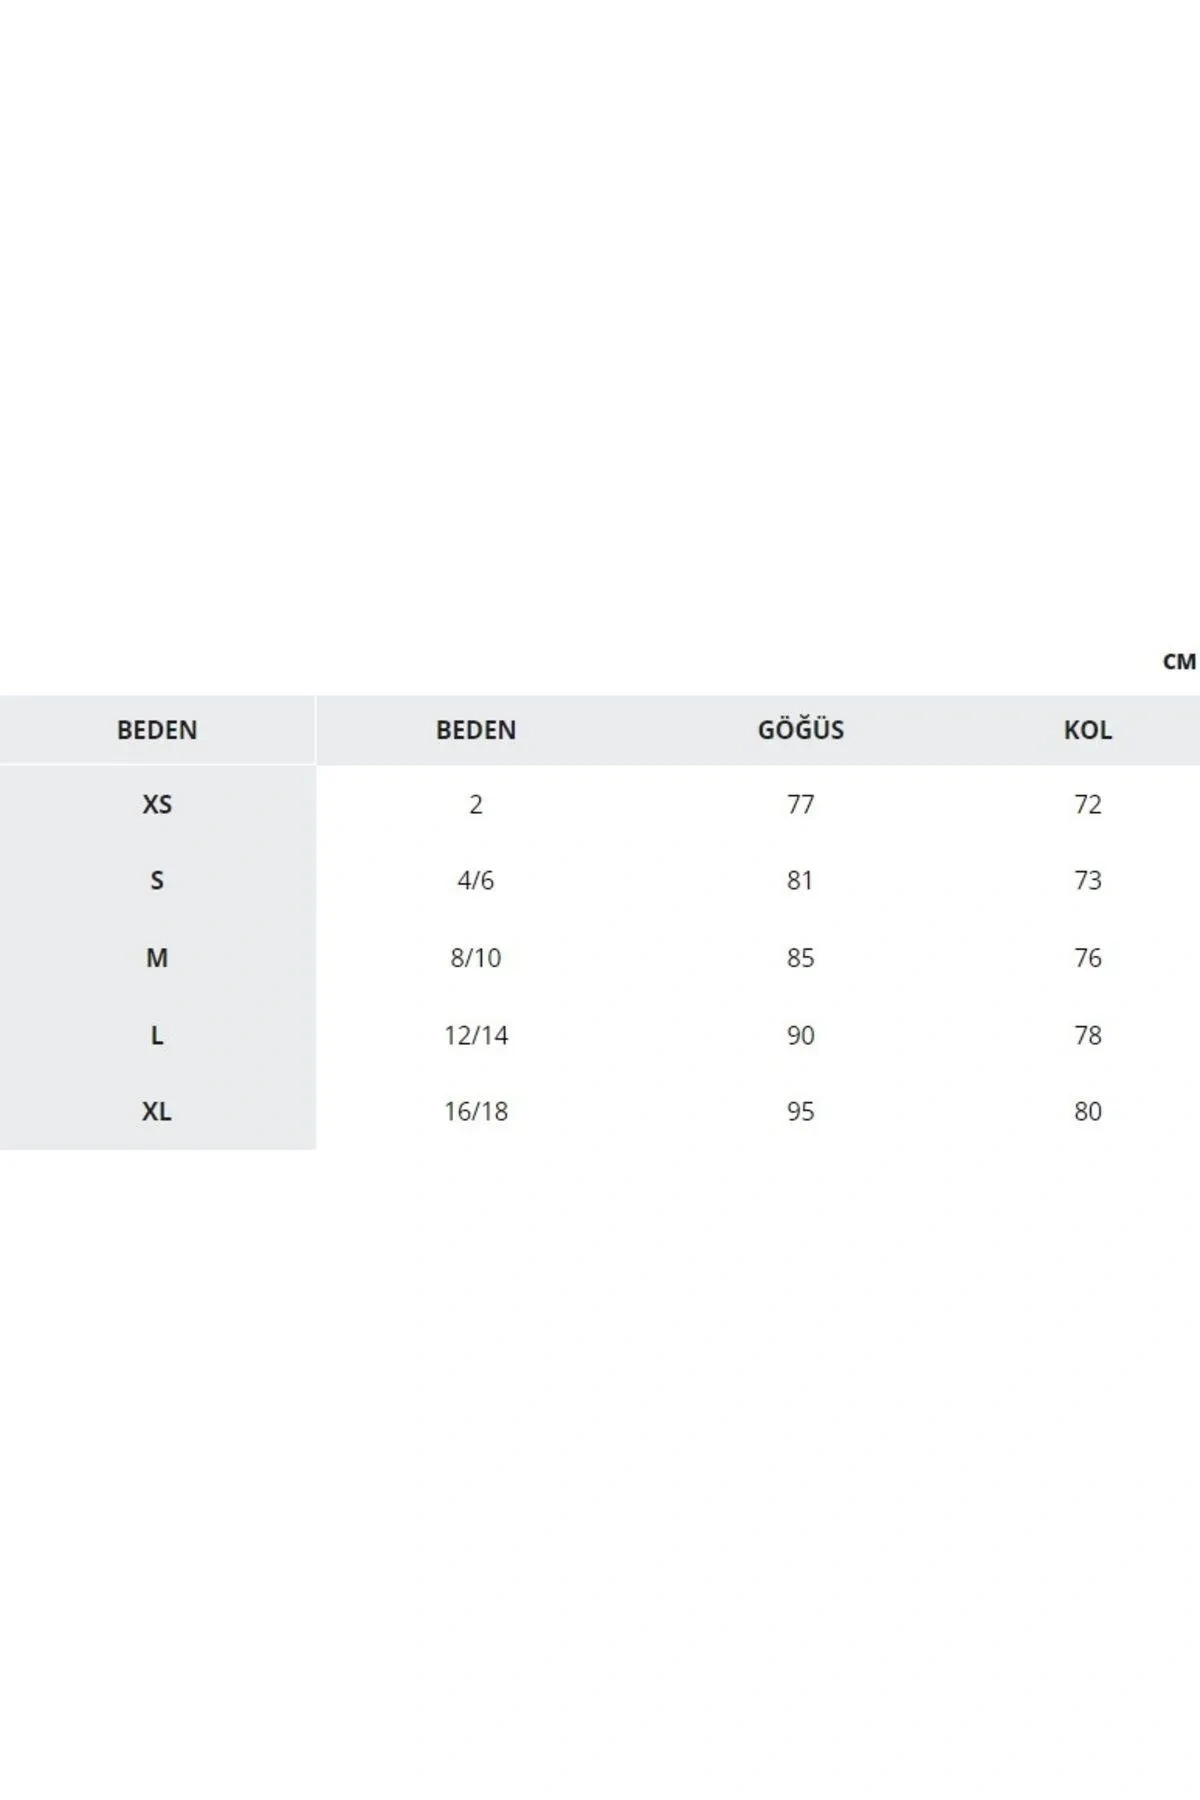Click the KOL value 72
This screenshot has height=1800, width=1200.
tap(1087, 804)
